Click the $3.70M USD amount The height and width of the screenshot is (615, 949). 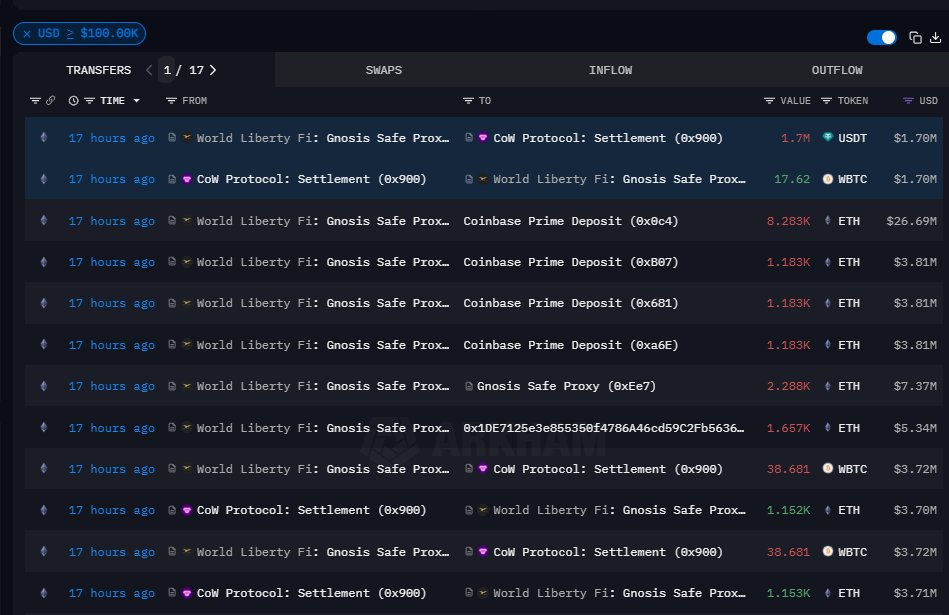pos(915,510)
